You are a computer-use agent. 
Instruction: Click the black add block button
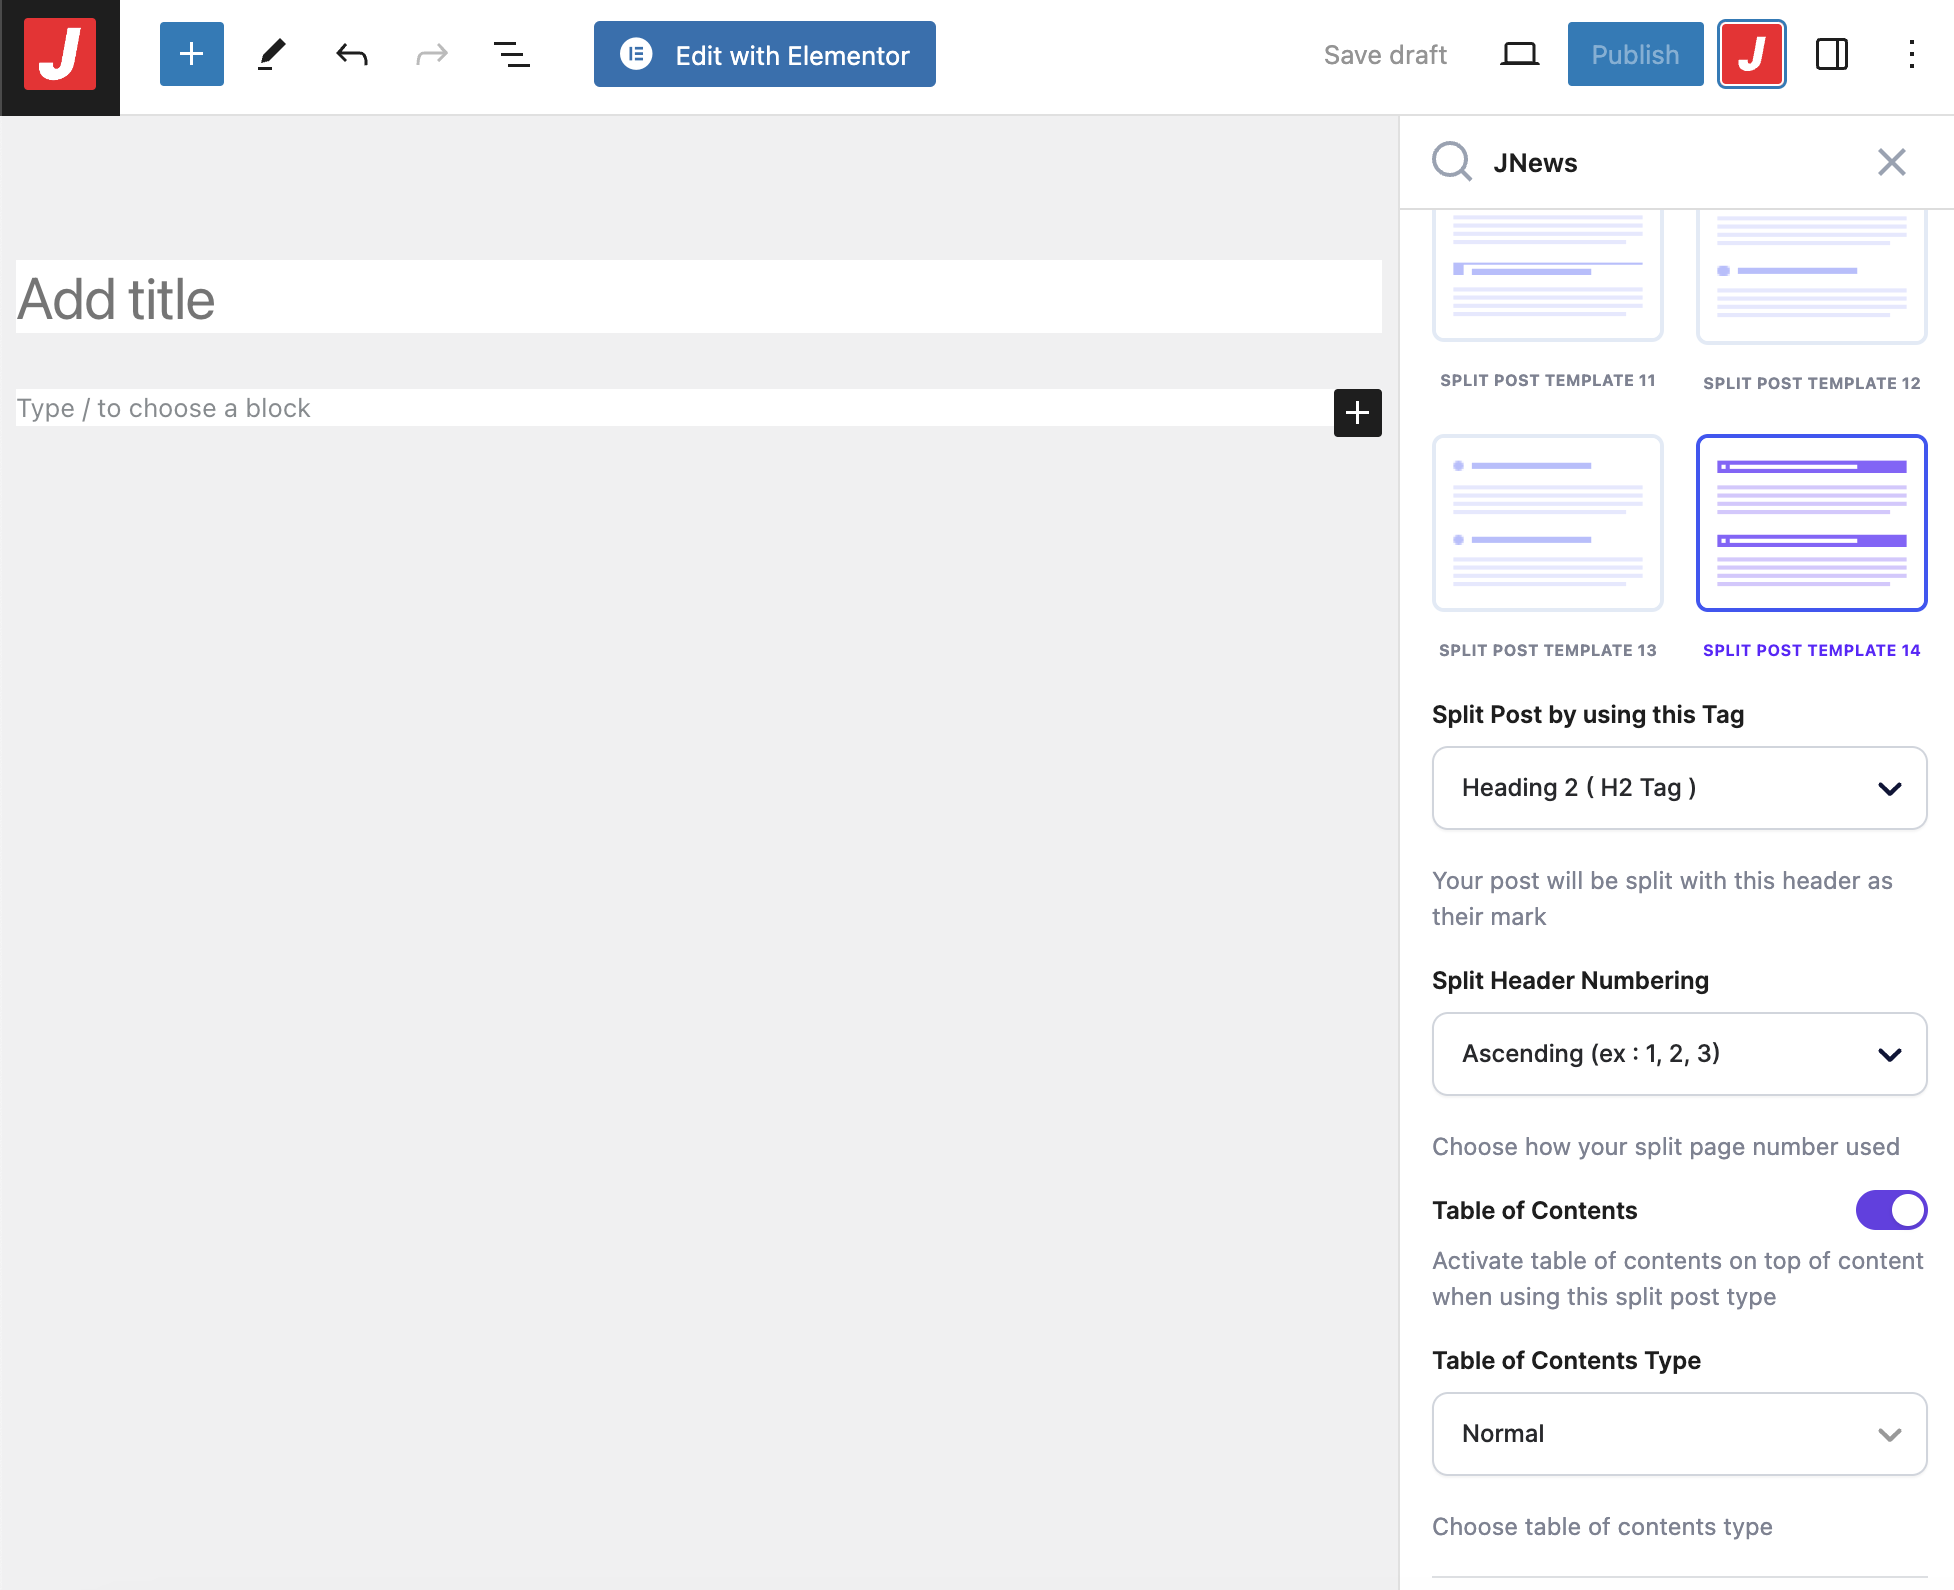click(x=1357, y=413)
